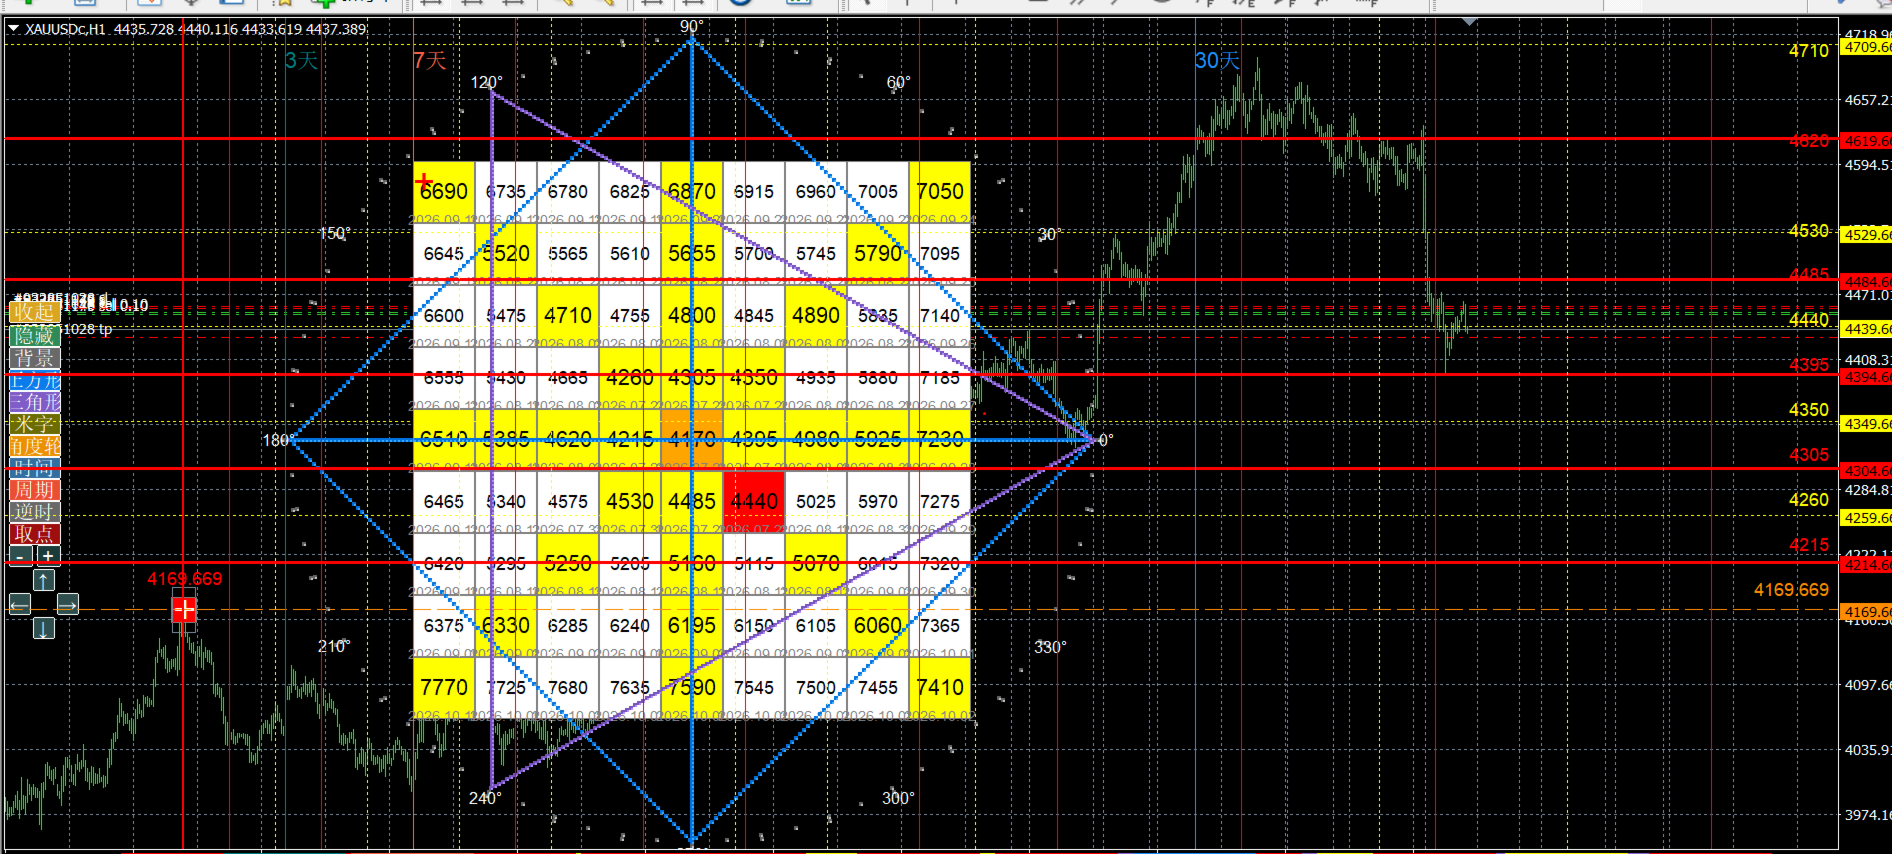Click the 三角形 triangle button
The width and height of the screenshot is (1892, 854).
coord(35,402)
